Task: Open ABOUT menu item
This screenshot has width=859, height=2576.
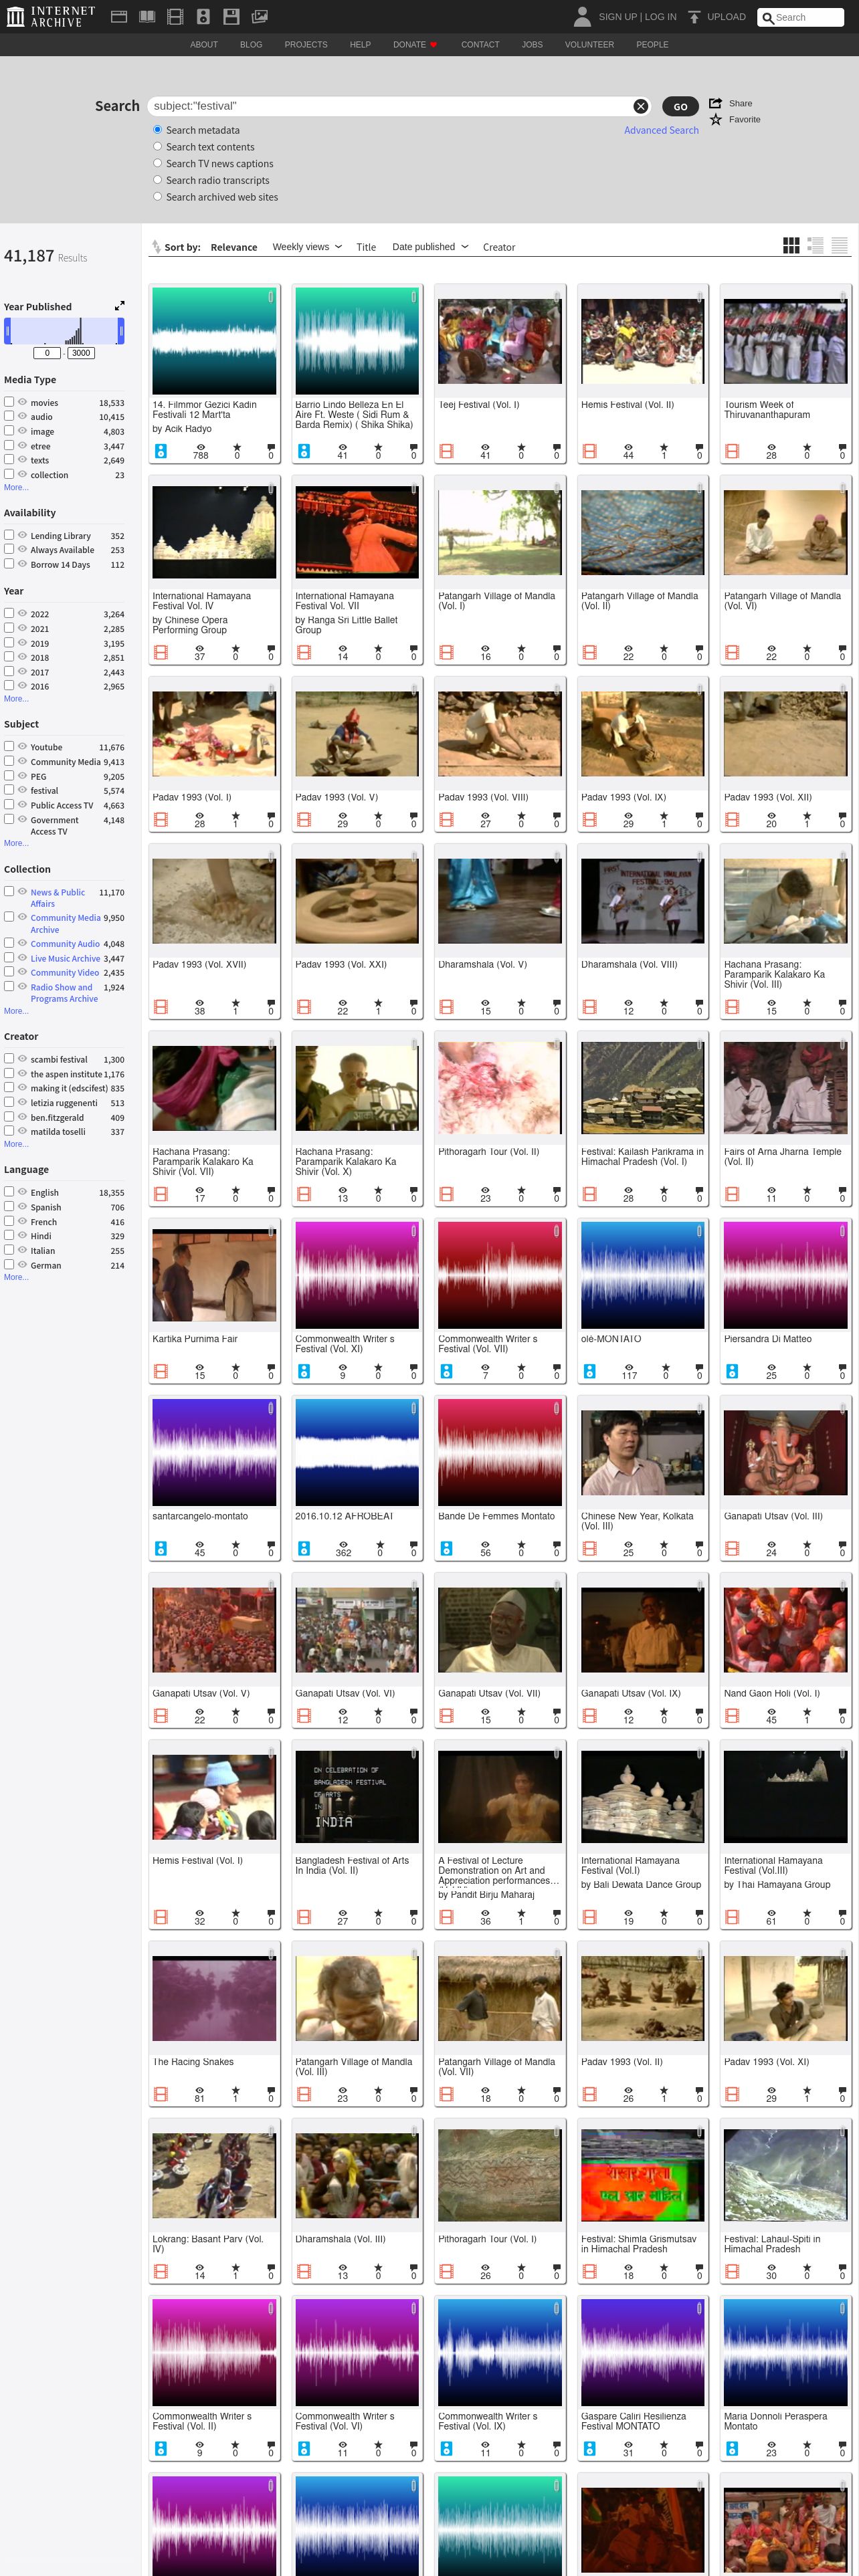Action: pos(204,45)
